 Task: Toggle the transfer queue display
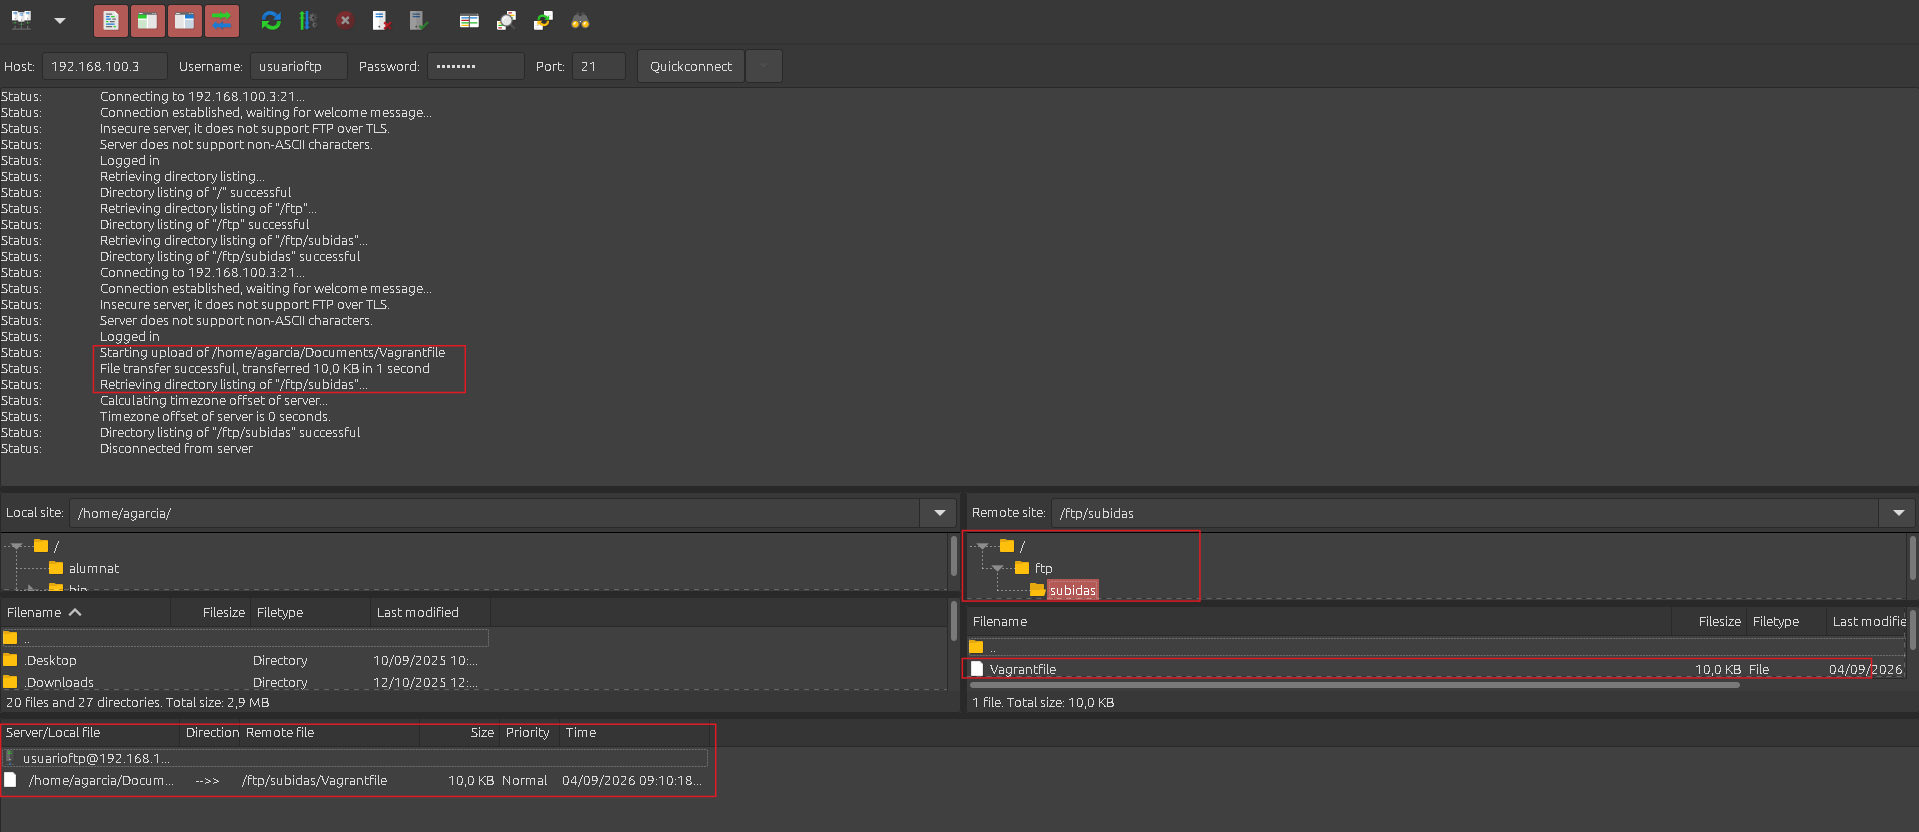[x=222, y=20]
